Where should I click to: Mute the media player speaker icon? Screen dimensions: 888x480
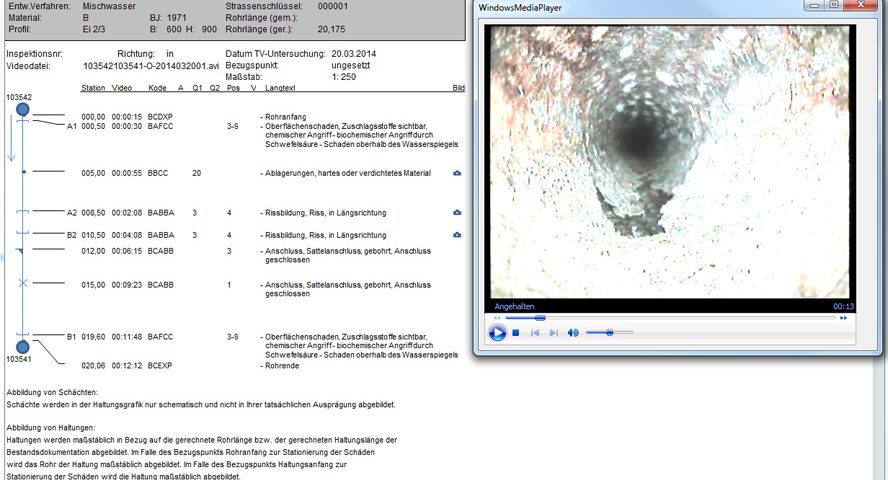click(x=573, y=332)
